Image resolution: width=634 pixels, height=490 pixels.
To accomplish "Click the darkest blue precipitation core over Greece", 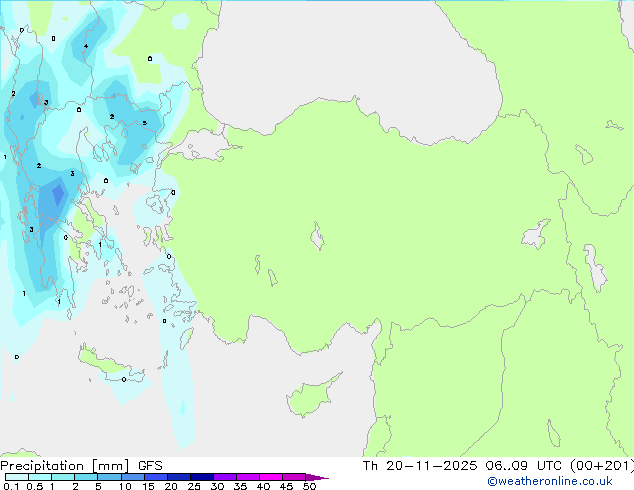I will click(x=57, y=192).
